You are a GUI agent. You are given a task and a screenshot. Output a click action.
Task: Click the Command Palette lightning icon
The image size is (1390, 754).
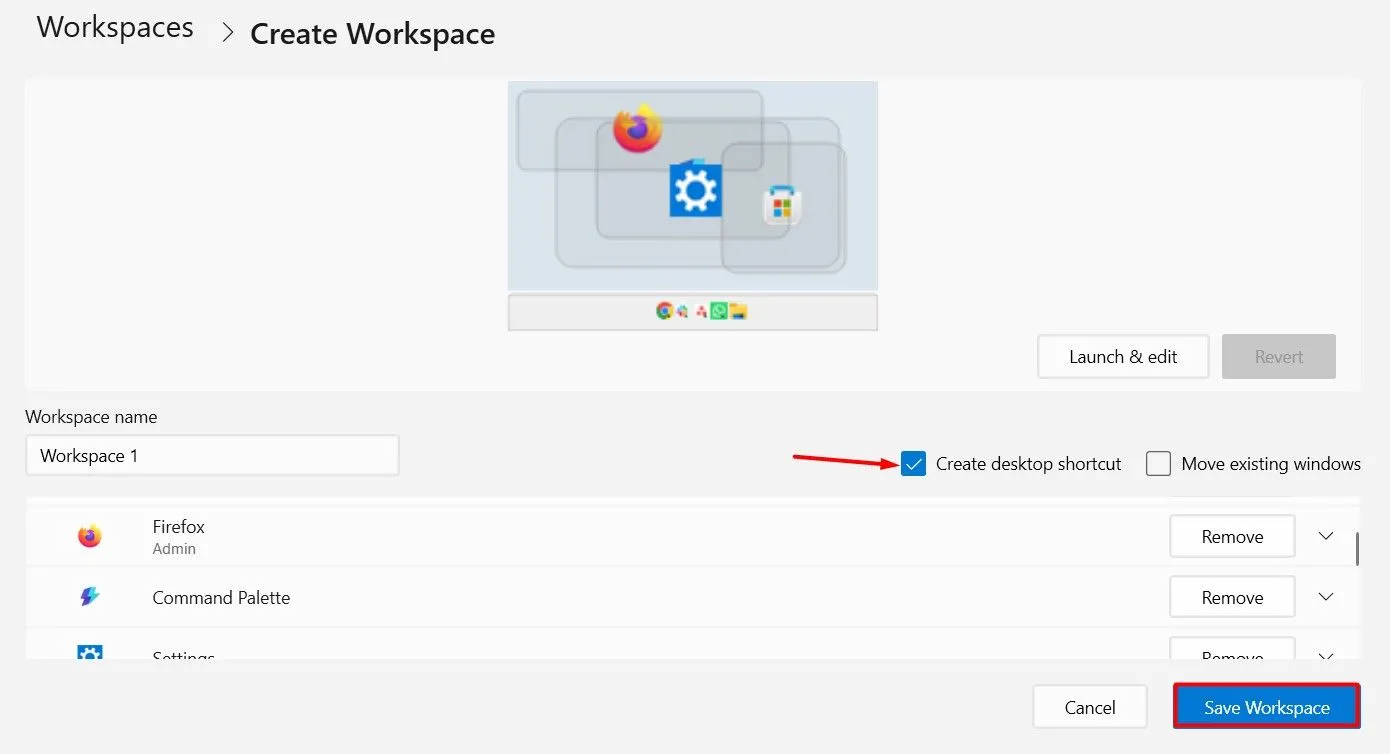coord(89,597)
